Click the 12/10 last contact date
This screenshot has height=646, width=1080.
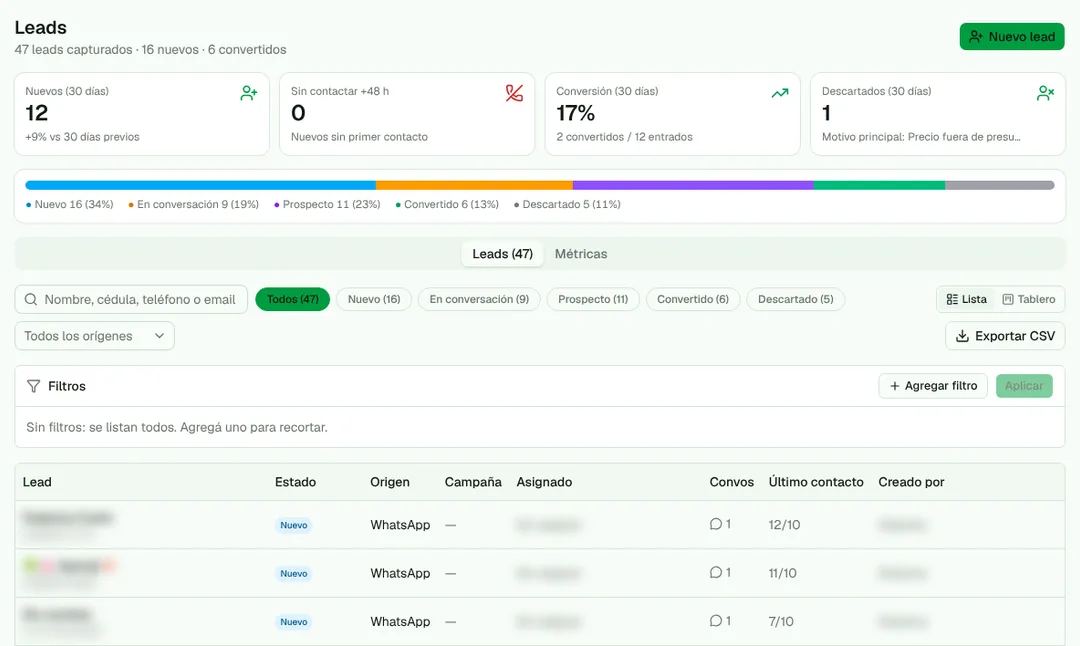(785, 525)
